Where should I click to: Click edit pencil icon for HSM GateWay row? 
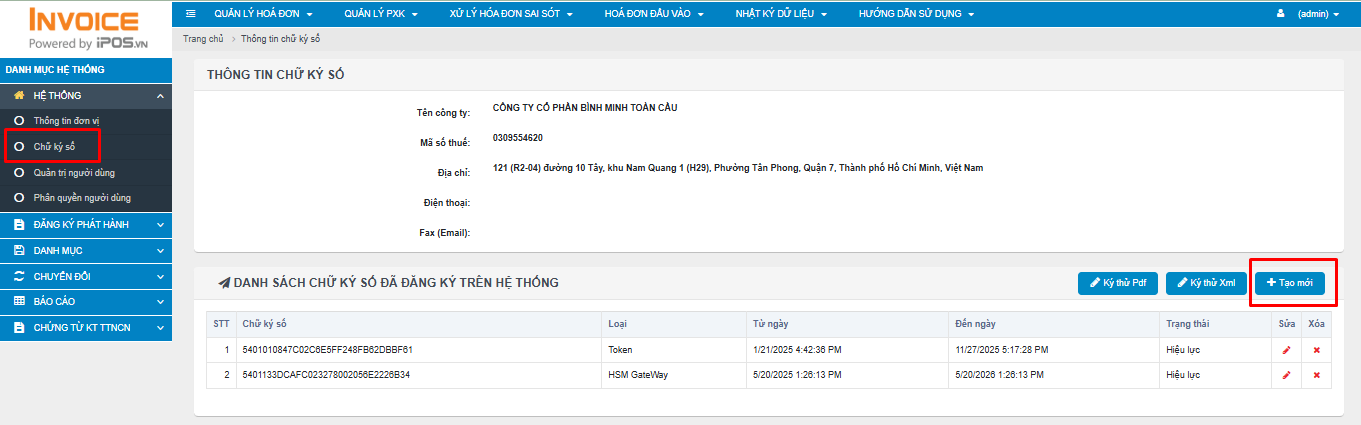[1286, 375]
